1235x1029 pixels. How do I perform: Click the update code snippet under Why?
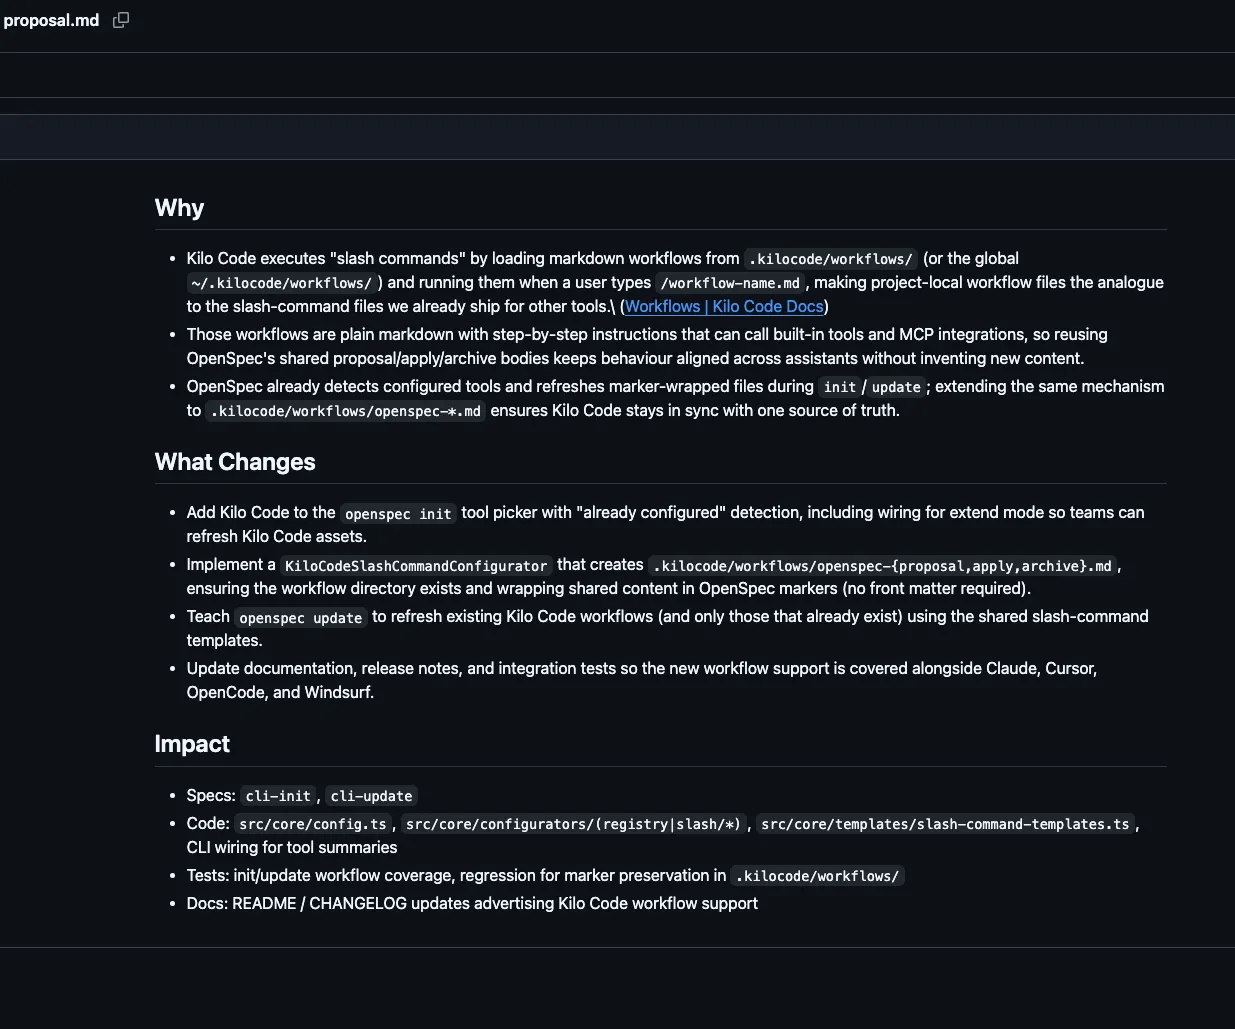point(896,387)
